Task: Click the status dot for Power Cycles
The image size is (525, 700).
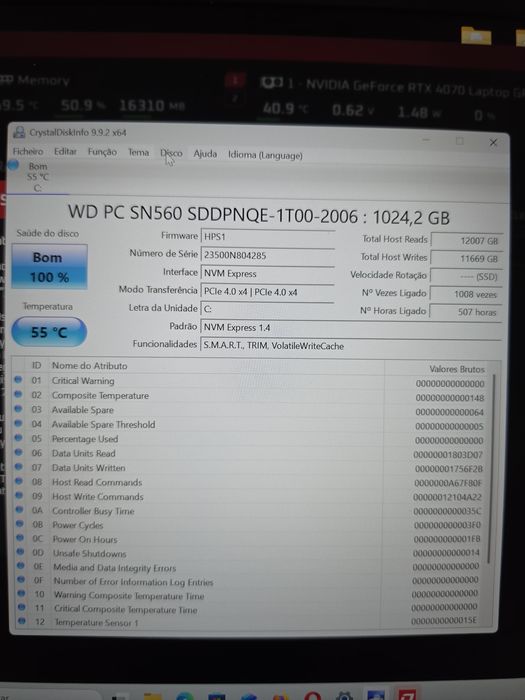Action: [x=20, y=524]
